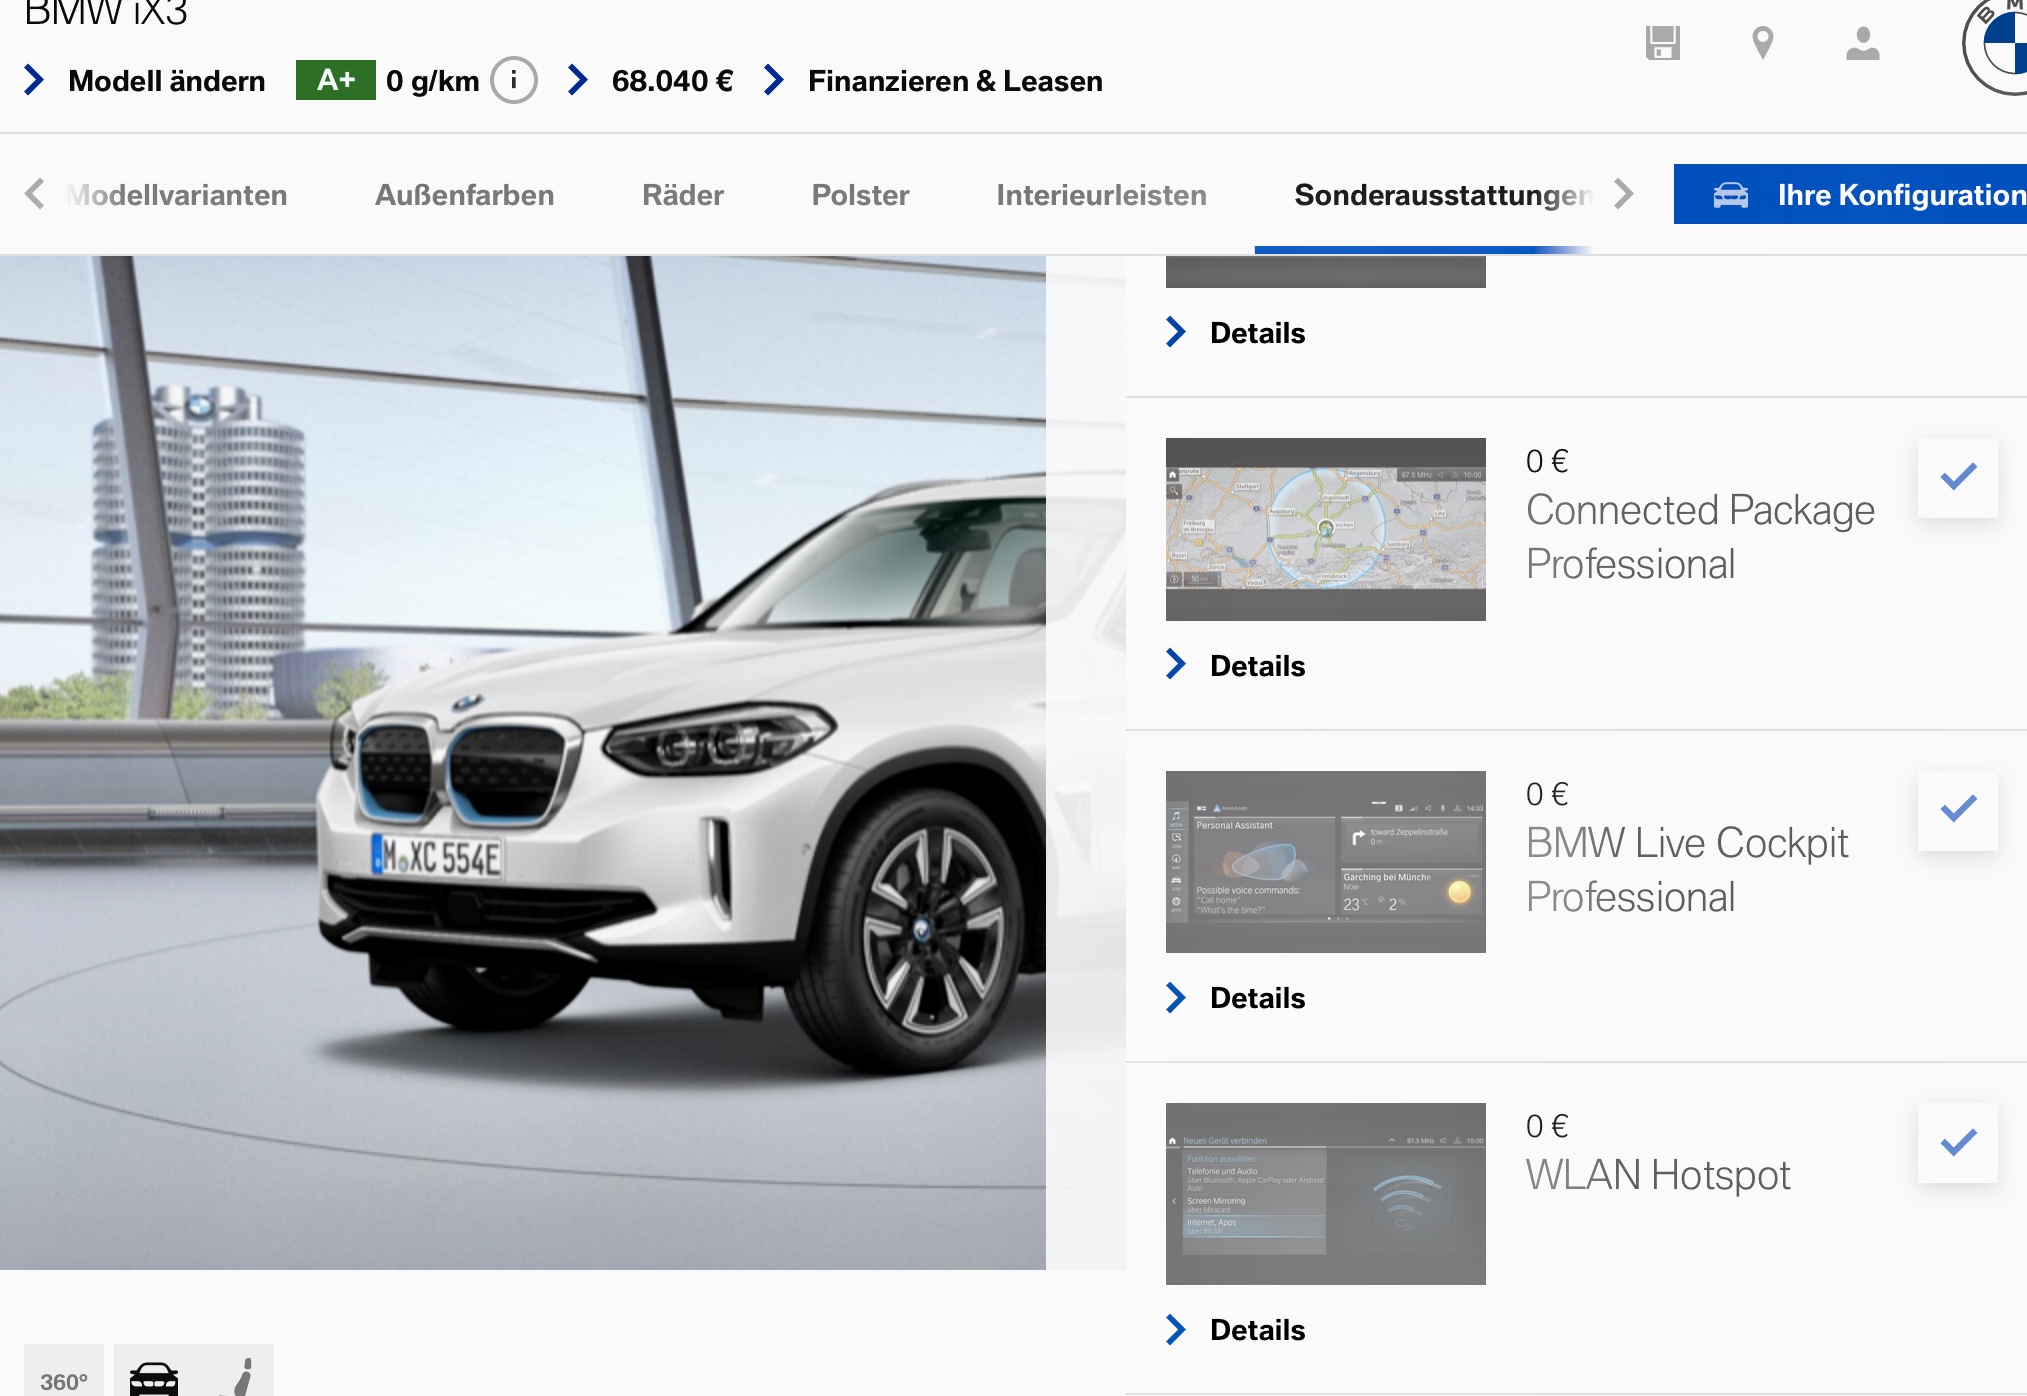Expand the 68.040 € price breakdown

click(x=650, y=80)
